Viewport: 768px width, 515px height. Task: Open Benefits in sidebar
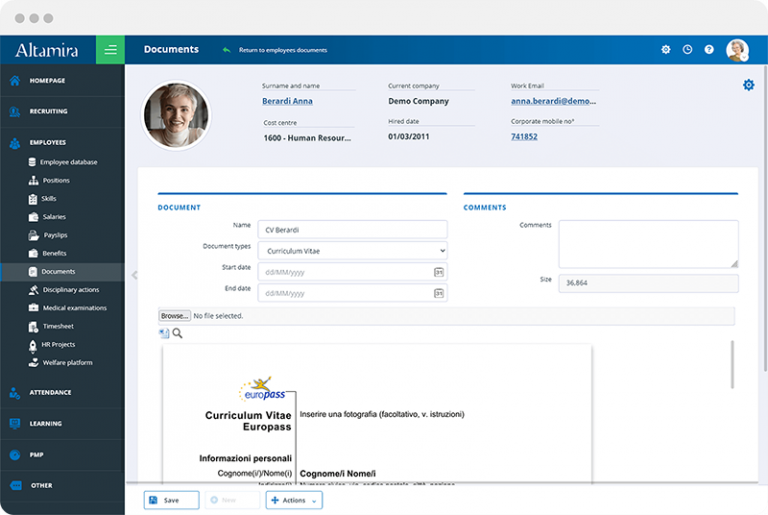point(54,253)
